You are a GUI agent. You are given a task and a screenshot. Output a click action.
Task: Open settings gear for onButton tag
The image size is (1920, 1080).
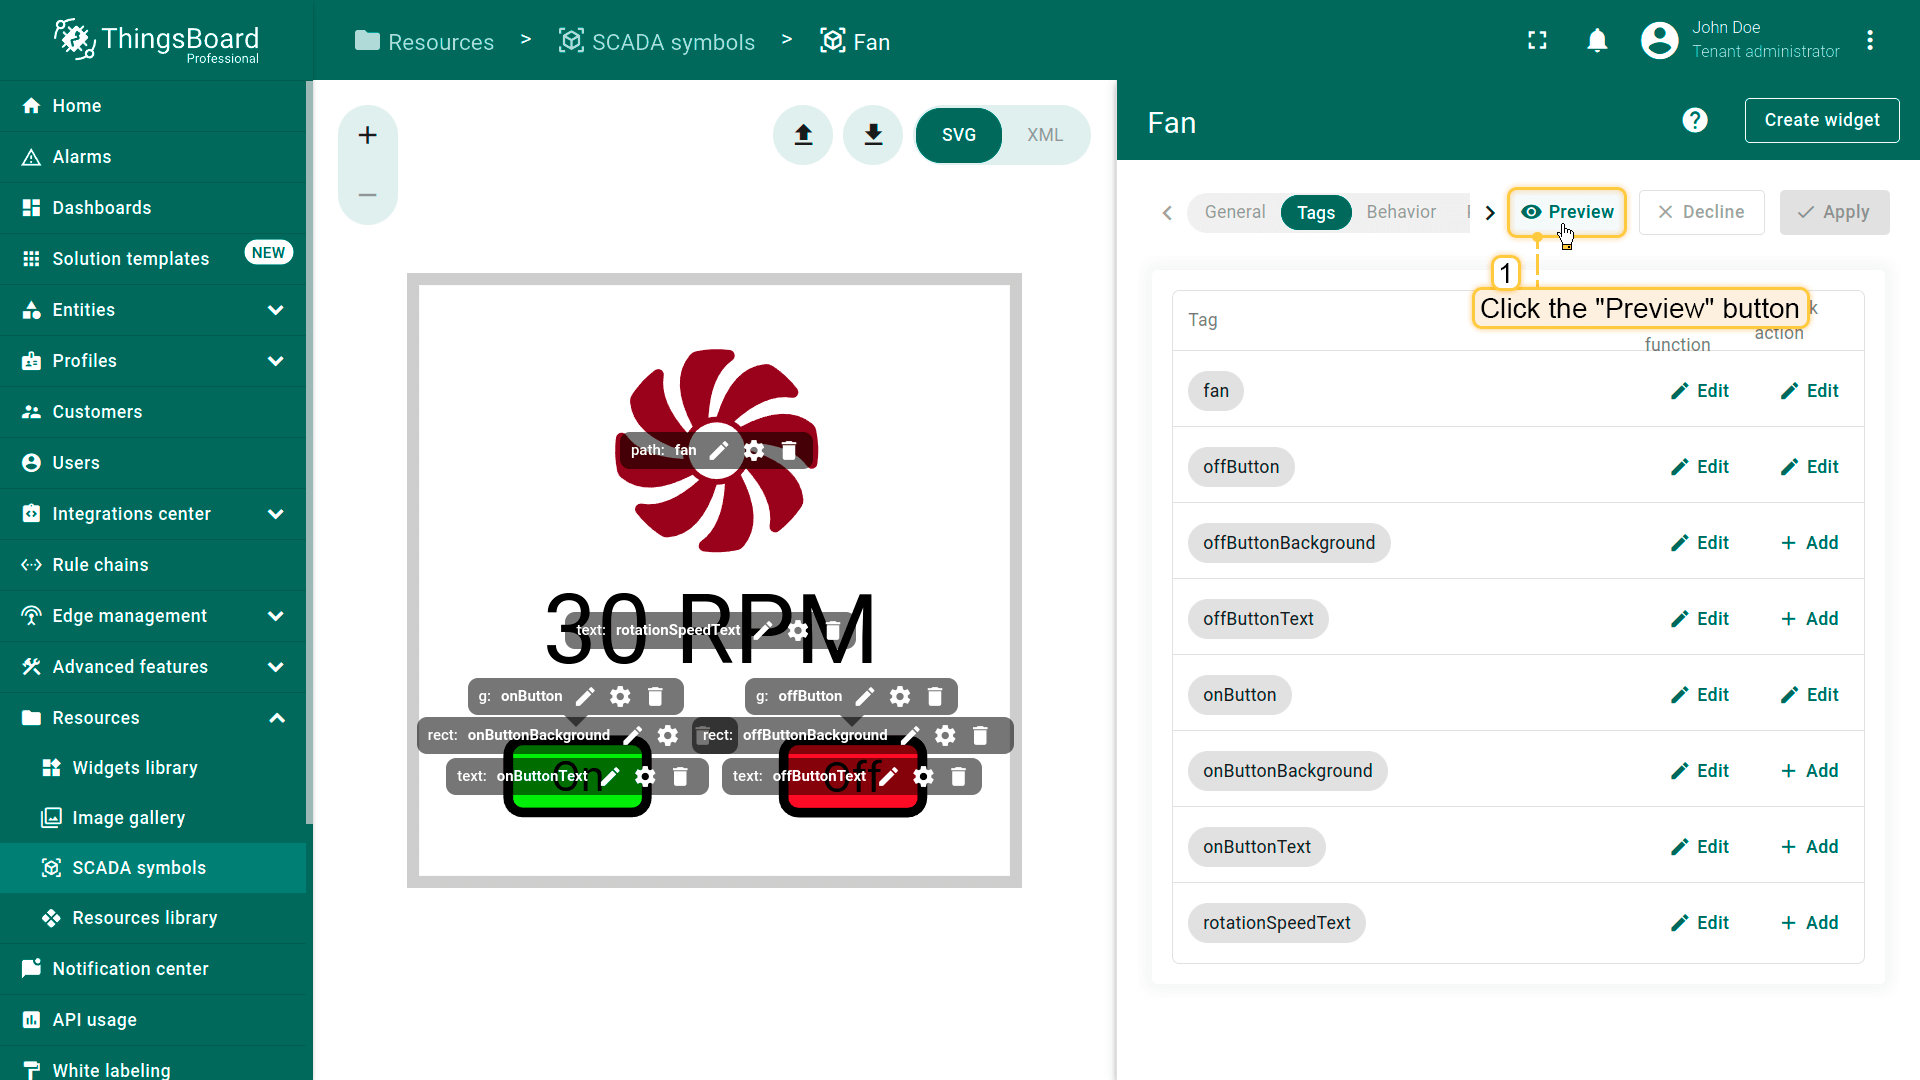coord(620,697)
